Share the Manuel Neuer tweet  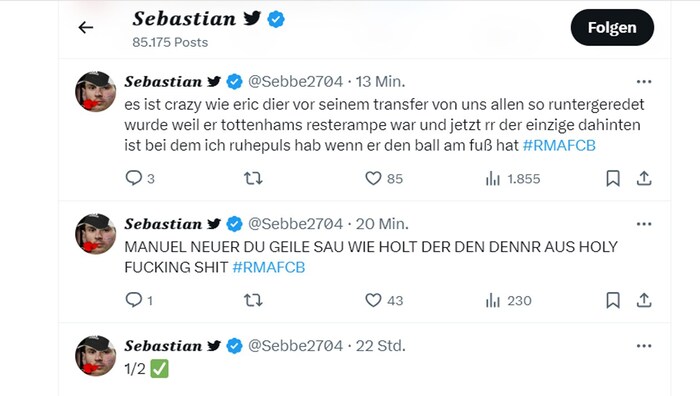(644, 300)
